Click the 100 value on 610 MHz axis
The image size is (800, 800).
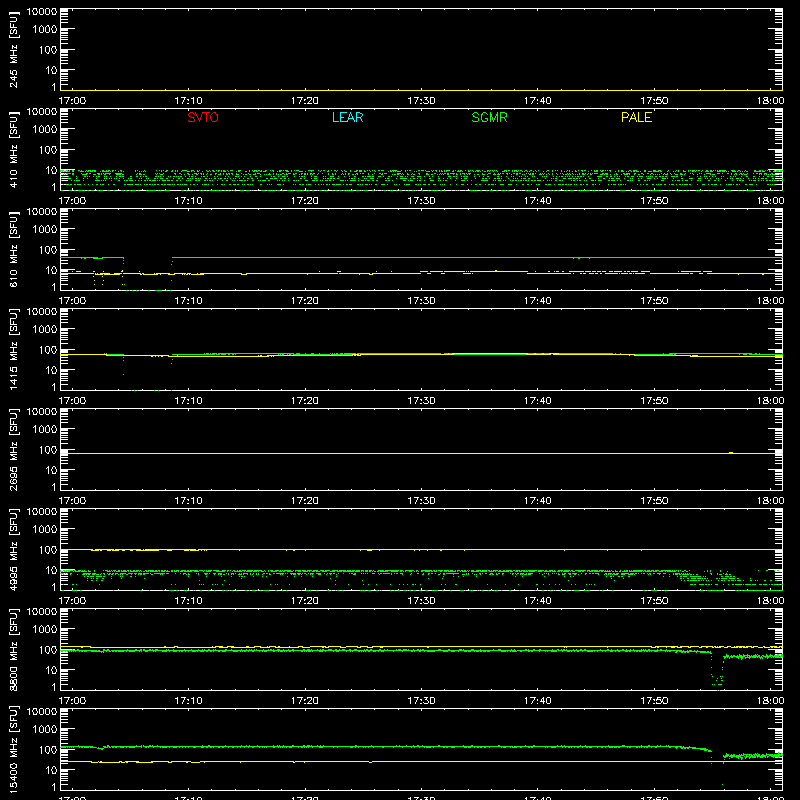coord(48,250)
